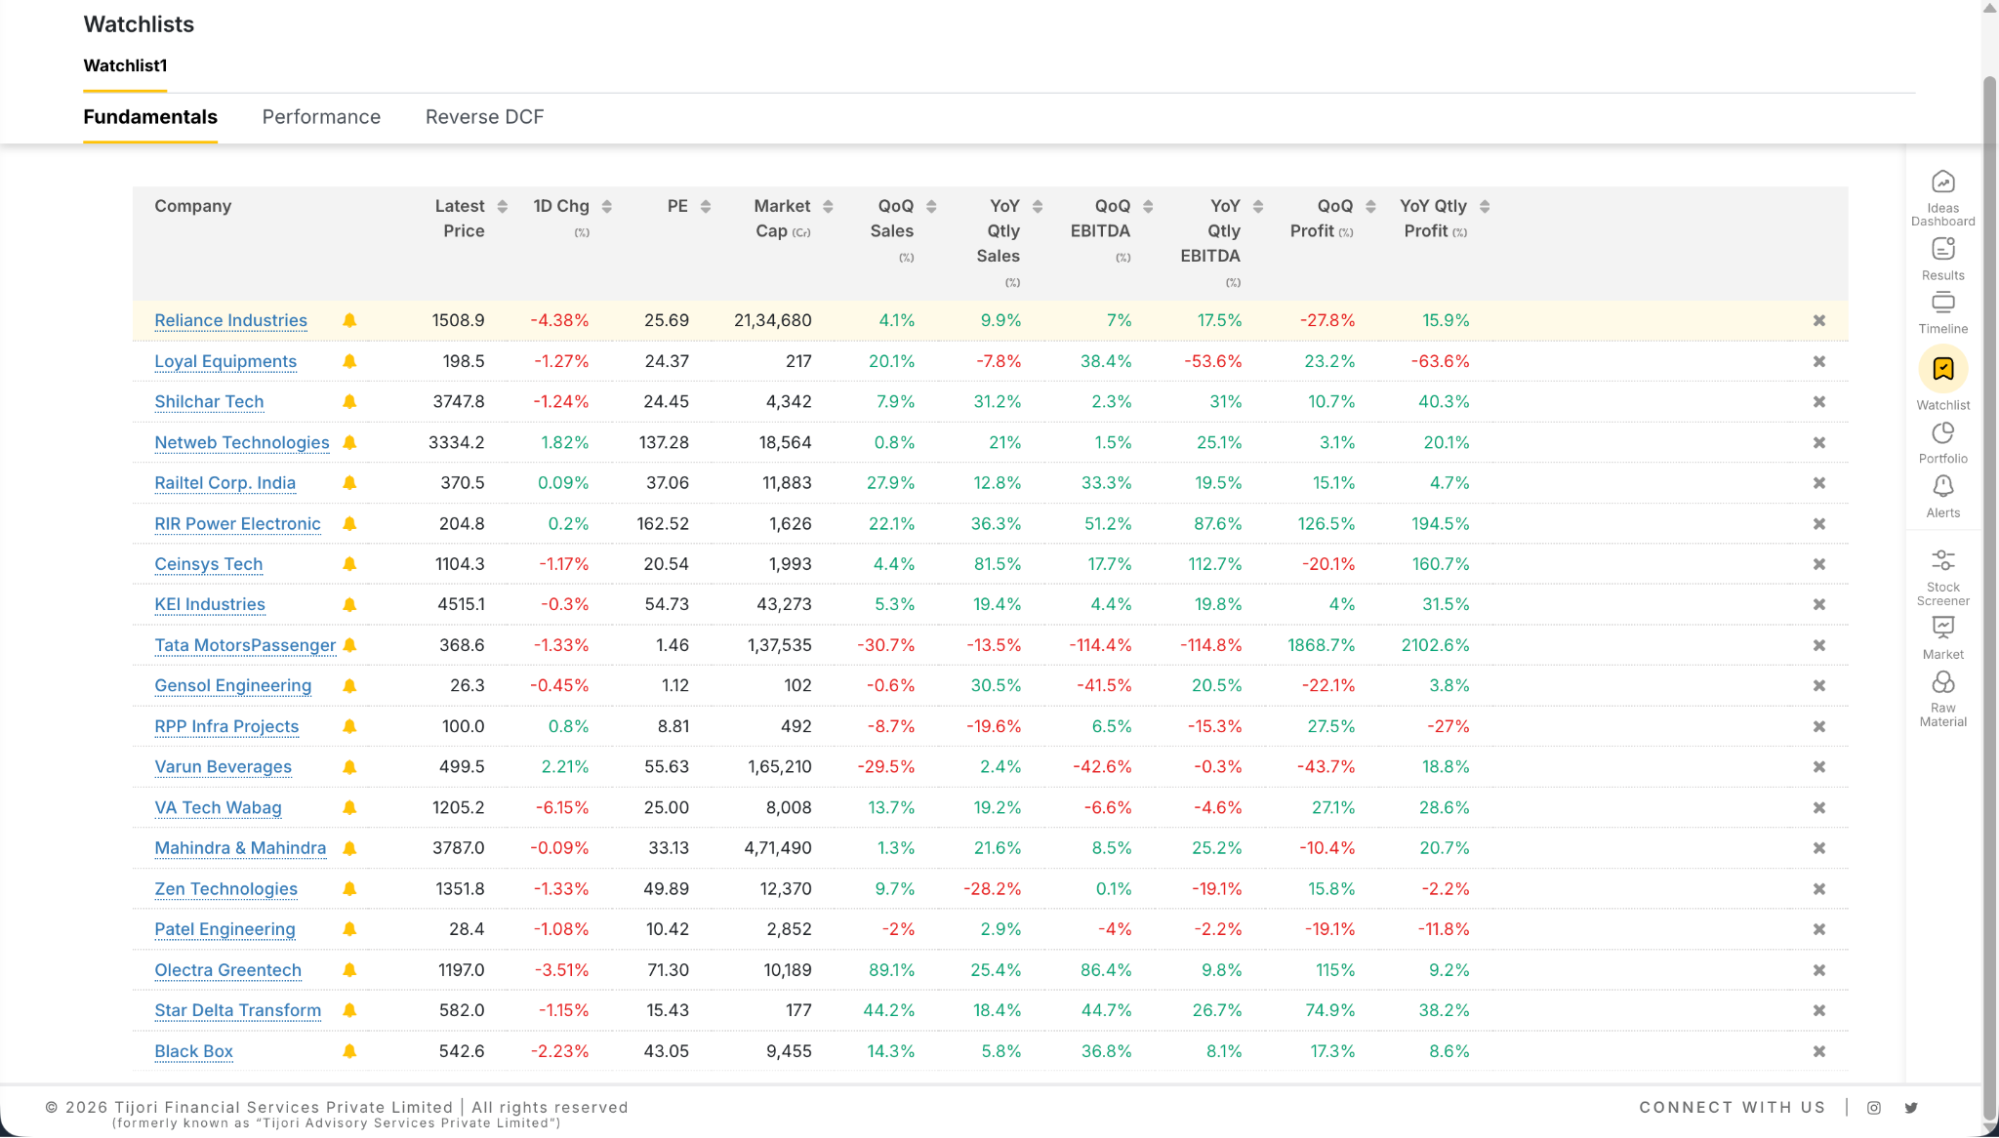Open the Timeline sidebar icon
1999x1138 pixels.
pyautogui.click(x=1942, y=303)
